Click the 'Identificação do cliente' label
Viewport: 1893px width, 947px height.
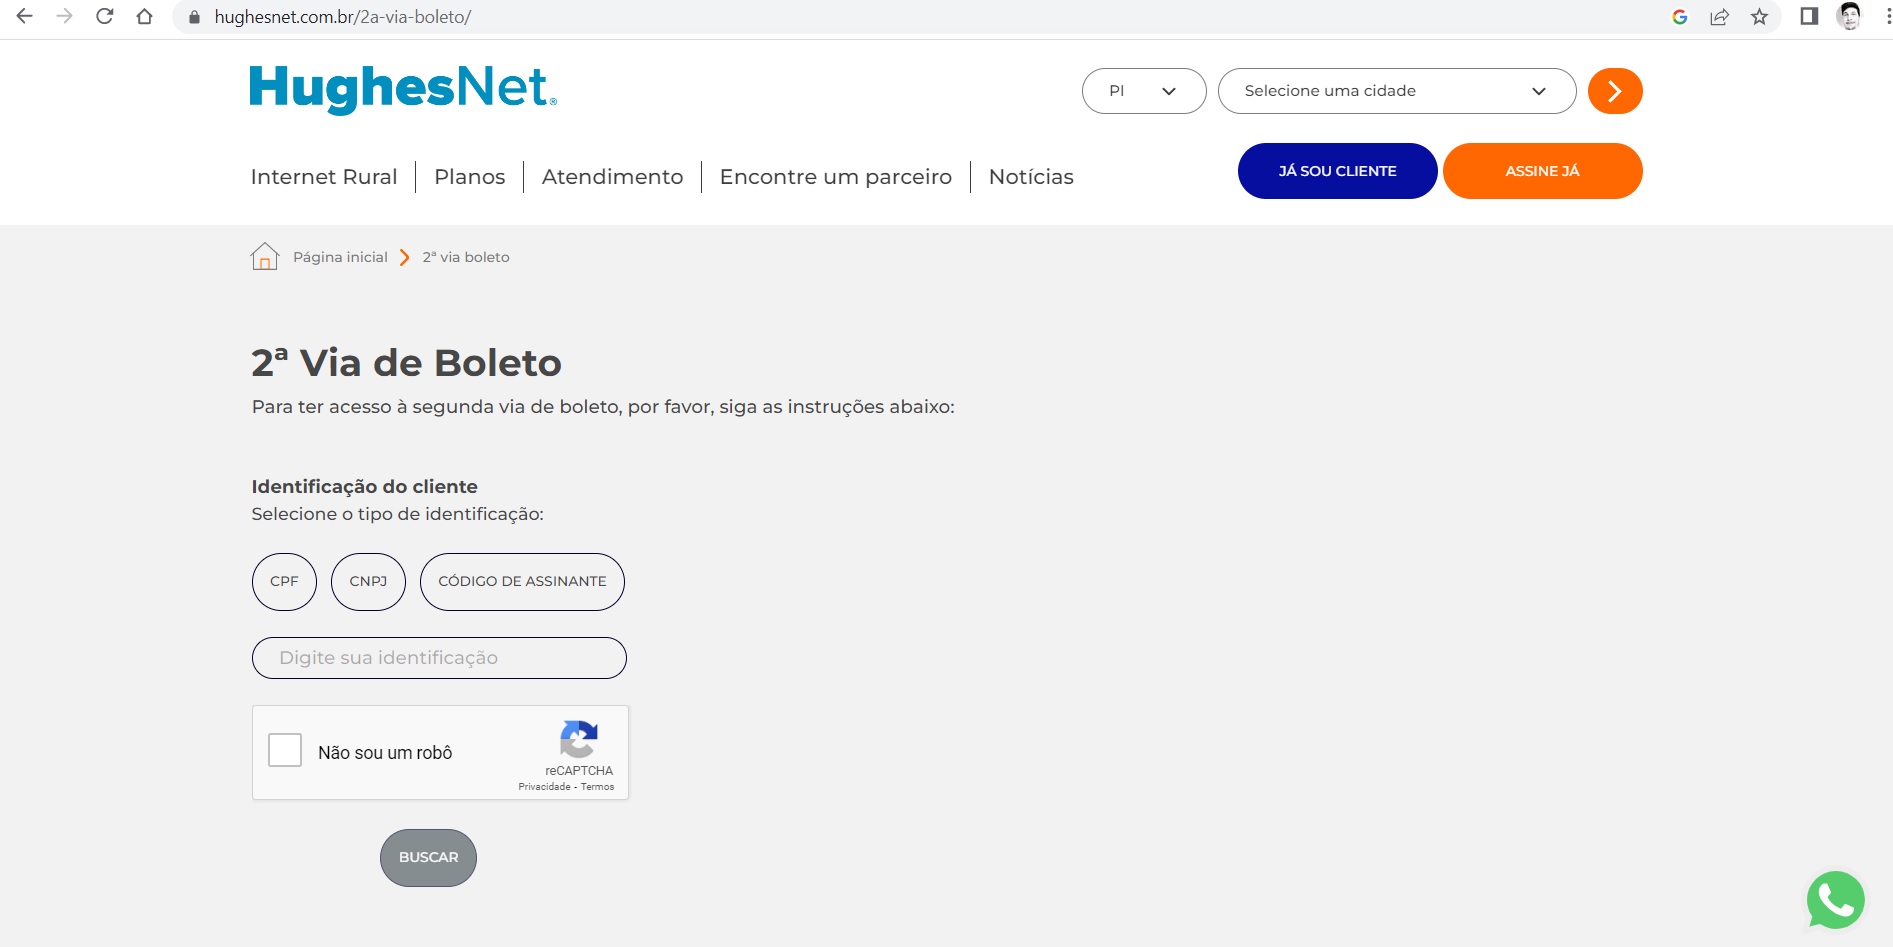tap(364, 487)
